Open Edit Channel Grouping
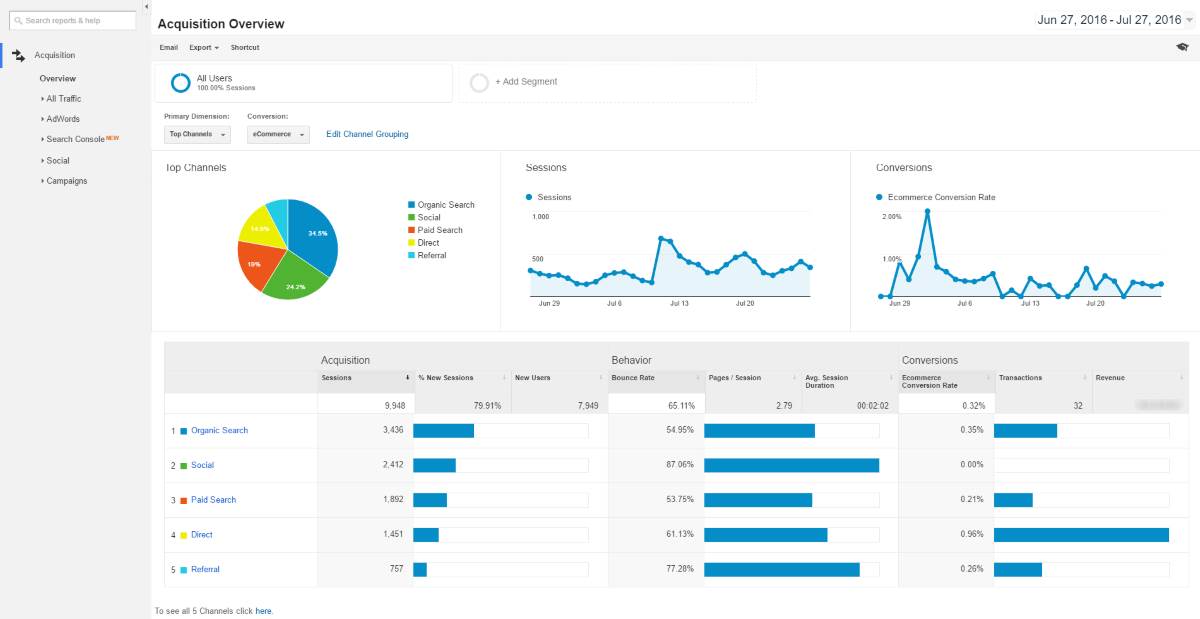 click(x=367, y=133)
